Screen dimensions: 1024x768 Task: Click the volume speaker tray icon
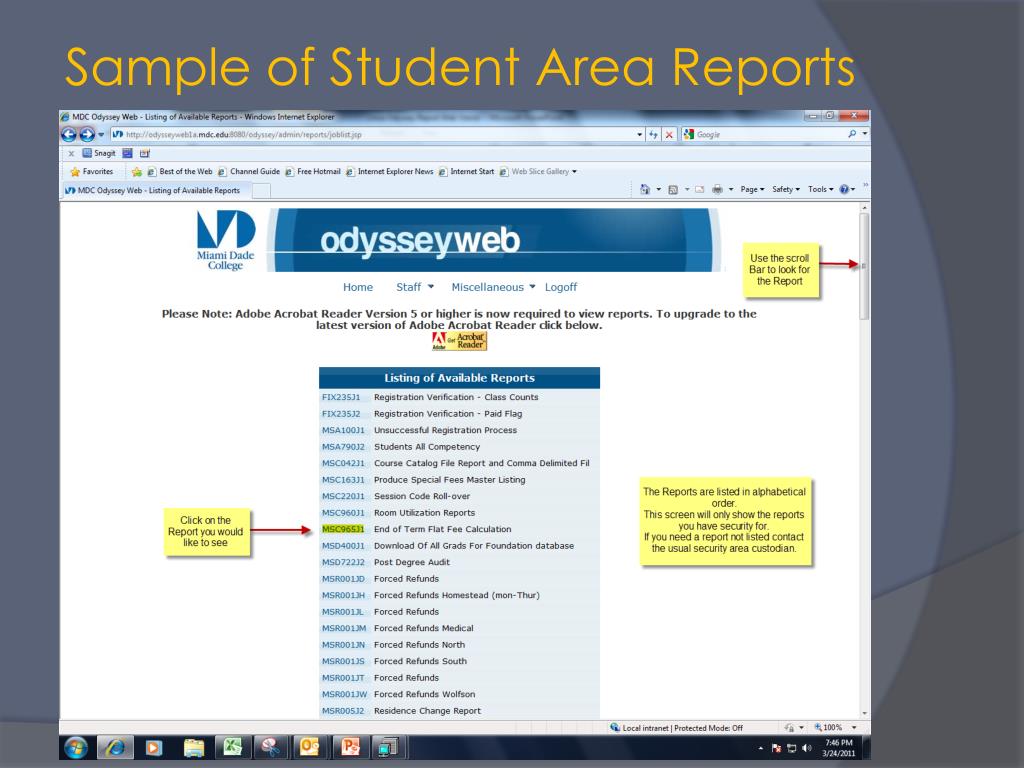(807, 748)
